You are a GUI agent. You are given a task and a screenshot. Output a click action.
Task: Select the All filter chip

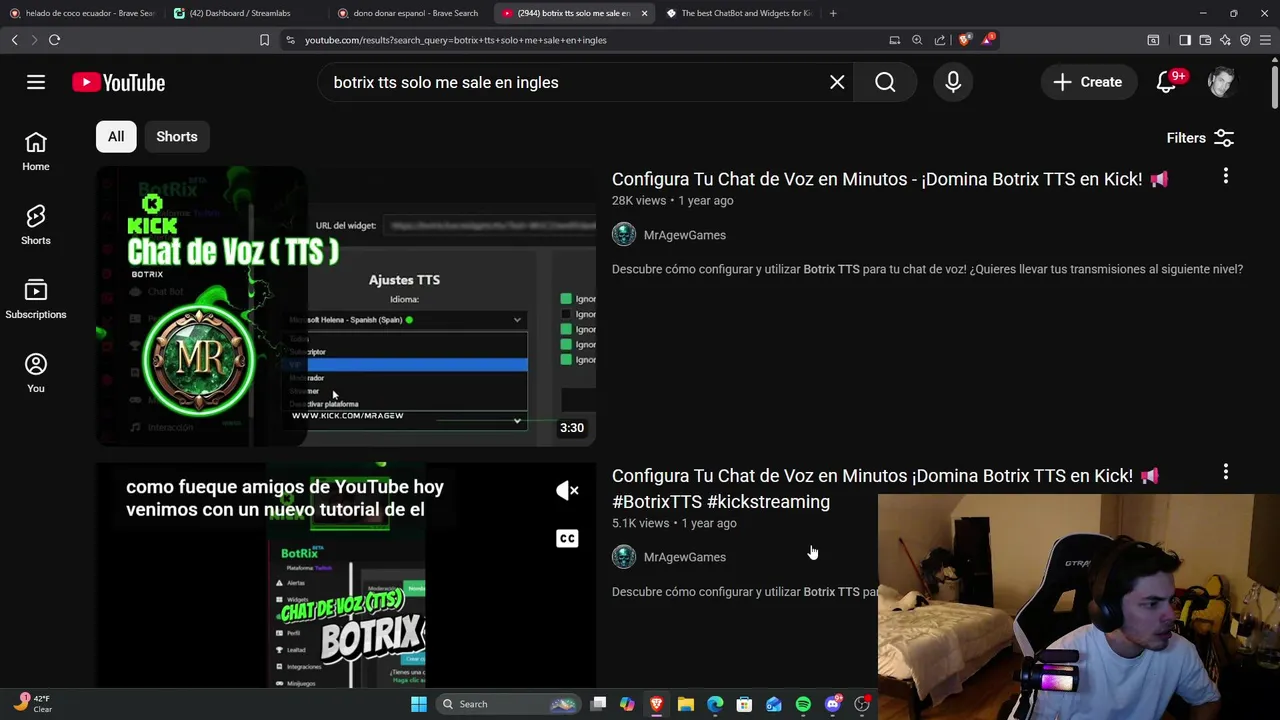(116, 137)
